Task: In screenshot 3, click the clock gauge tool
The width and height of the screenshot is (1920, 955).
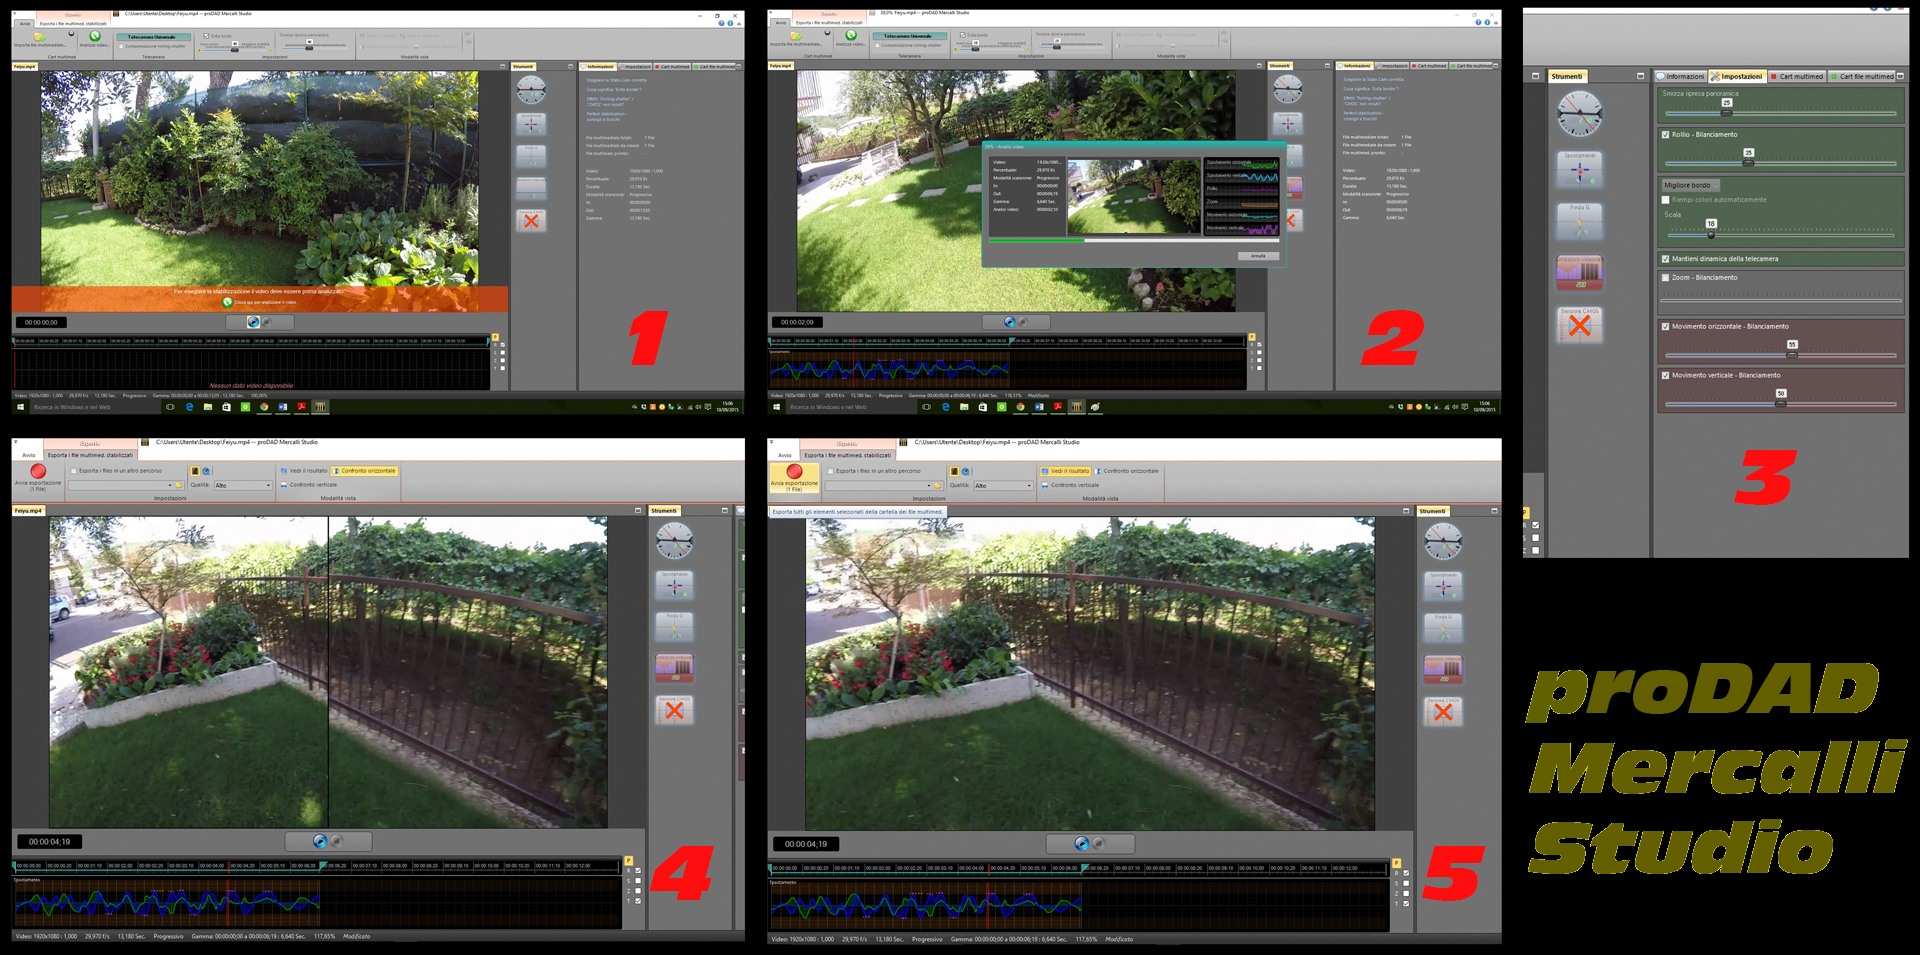Action: (1579, 114)
